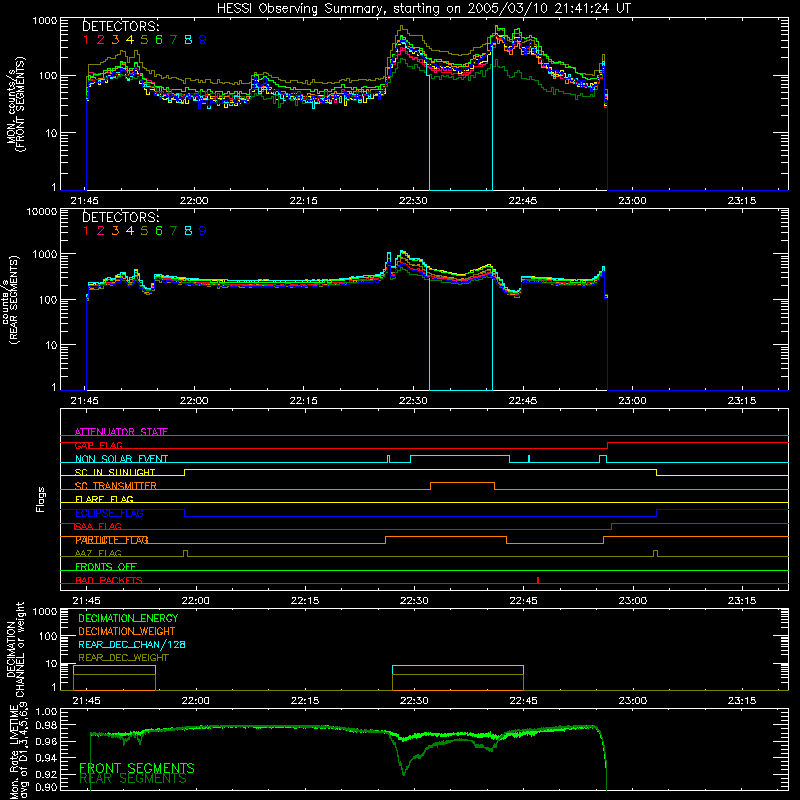Click detector 5 in front segments legend
This screenshot has height=800, width=800.
[144, 40]
